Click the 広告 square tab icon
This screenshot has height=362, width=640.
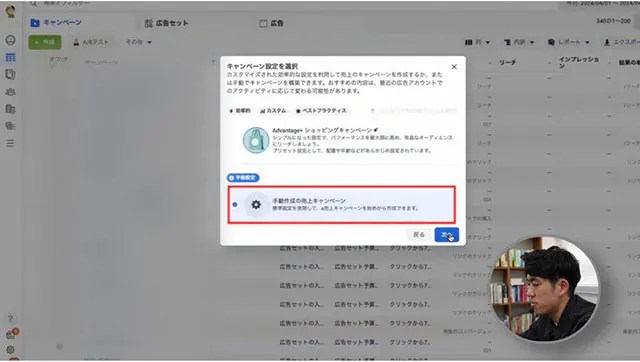tap(263, 23)
